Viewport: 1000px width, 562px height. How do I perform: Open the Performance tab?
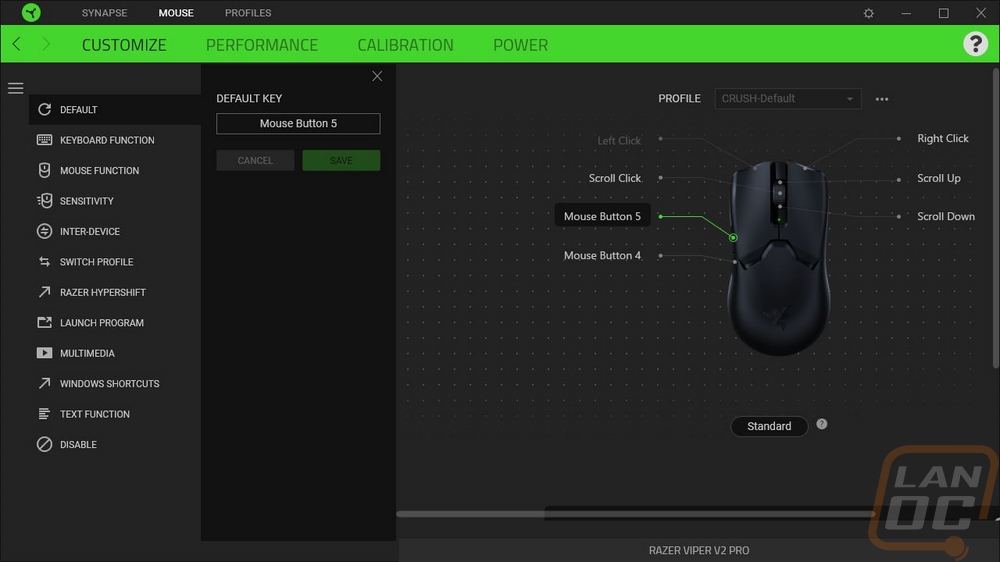pyautogui.click(x=261, y=45)
